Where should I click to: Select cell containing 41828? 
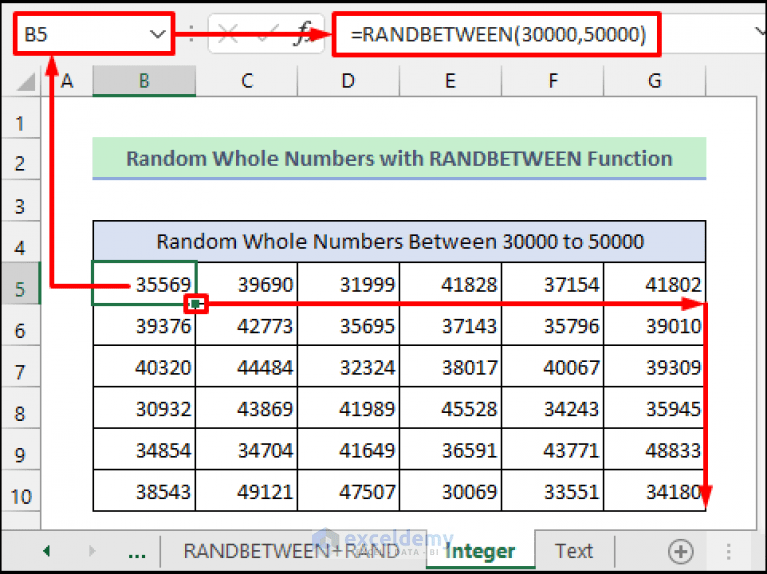tap(451, 283)
